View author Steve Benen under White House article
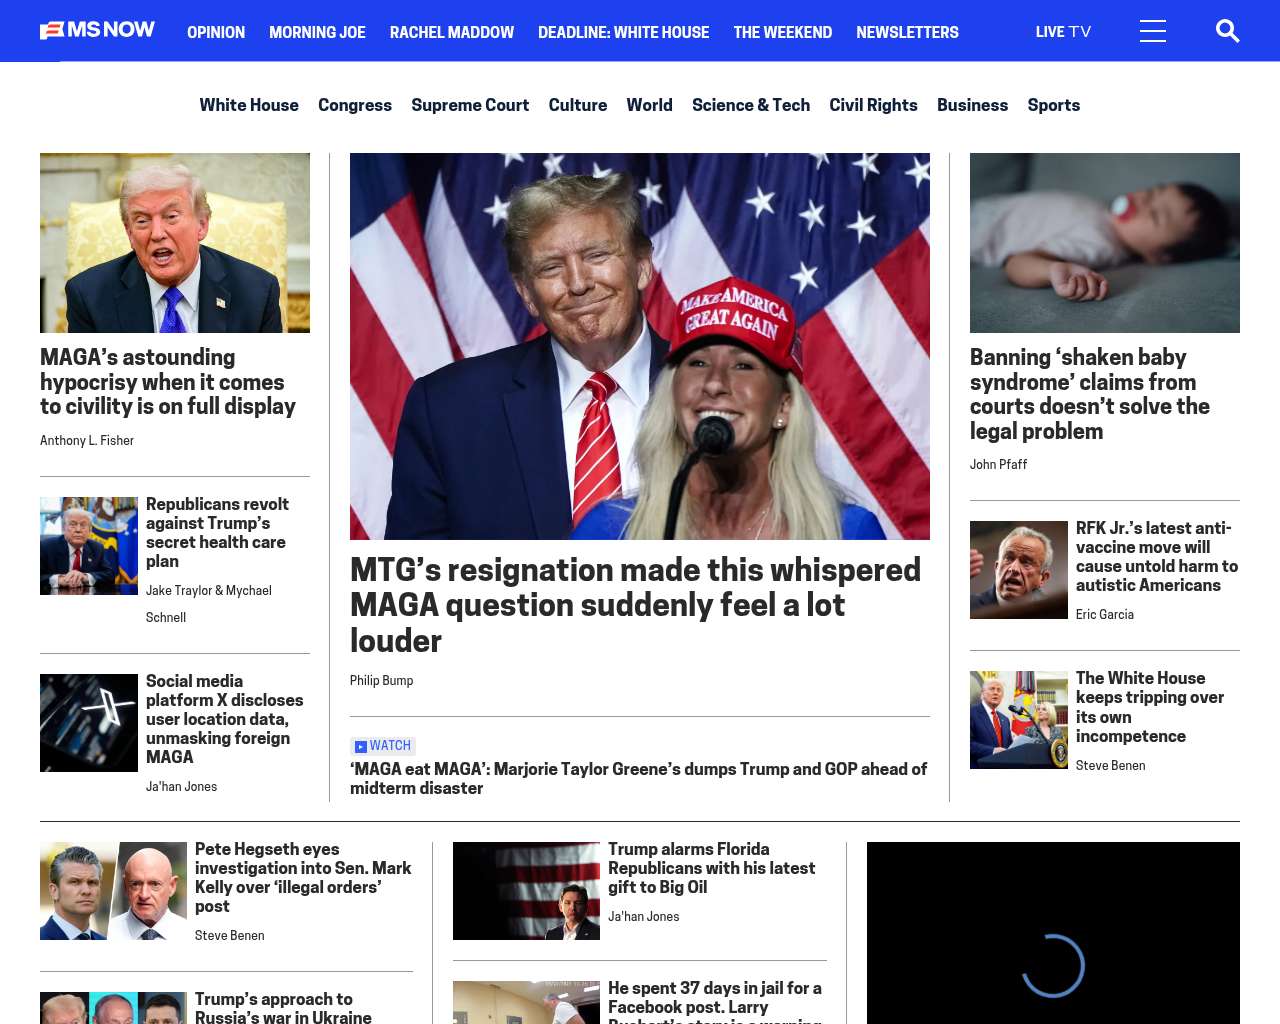The width and height of the screenshot is (1280, 1024). click(x=1111, y=766)
